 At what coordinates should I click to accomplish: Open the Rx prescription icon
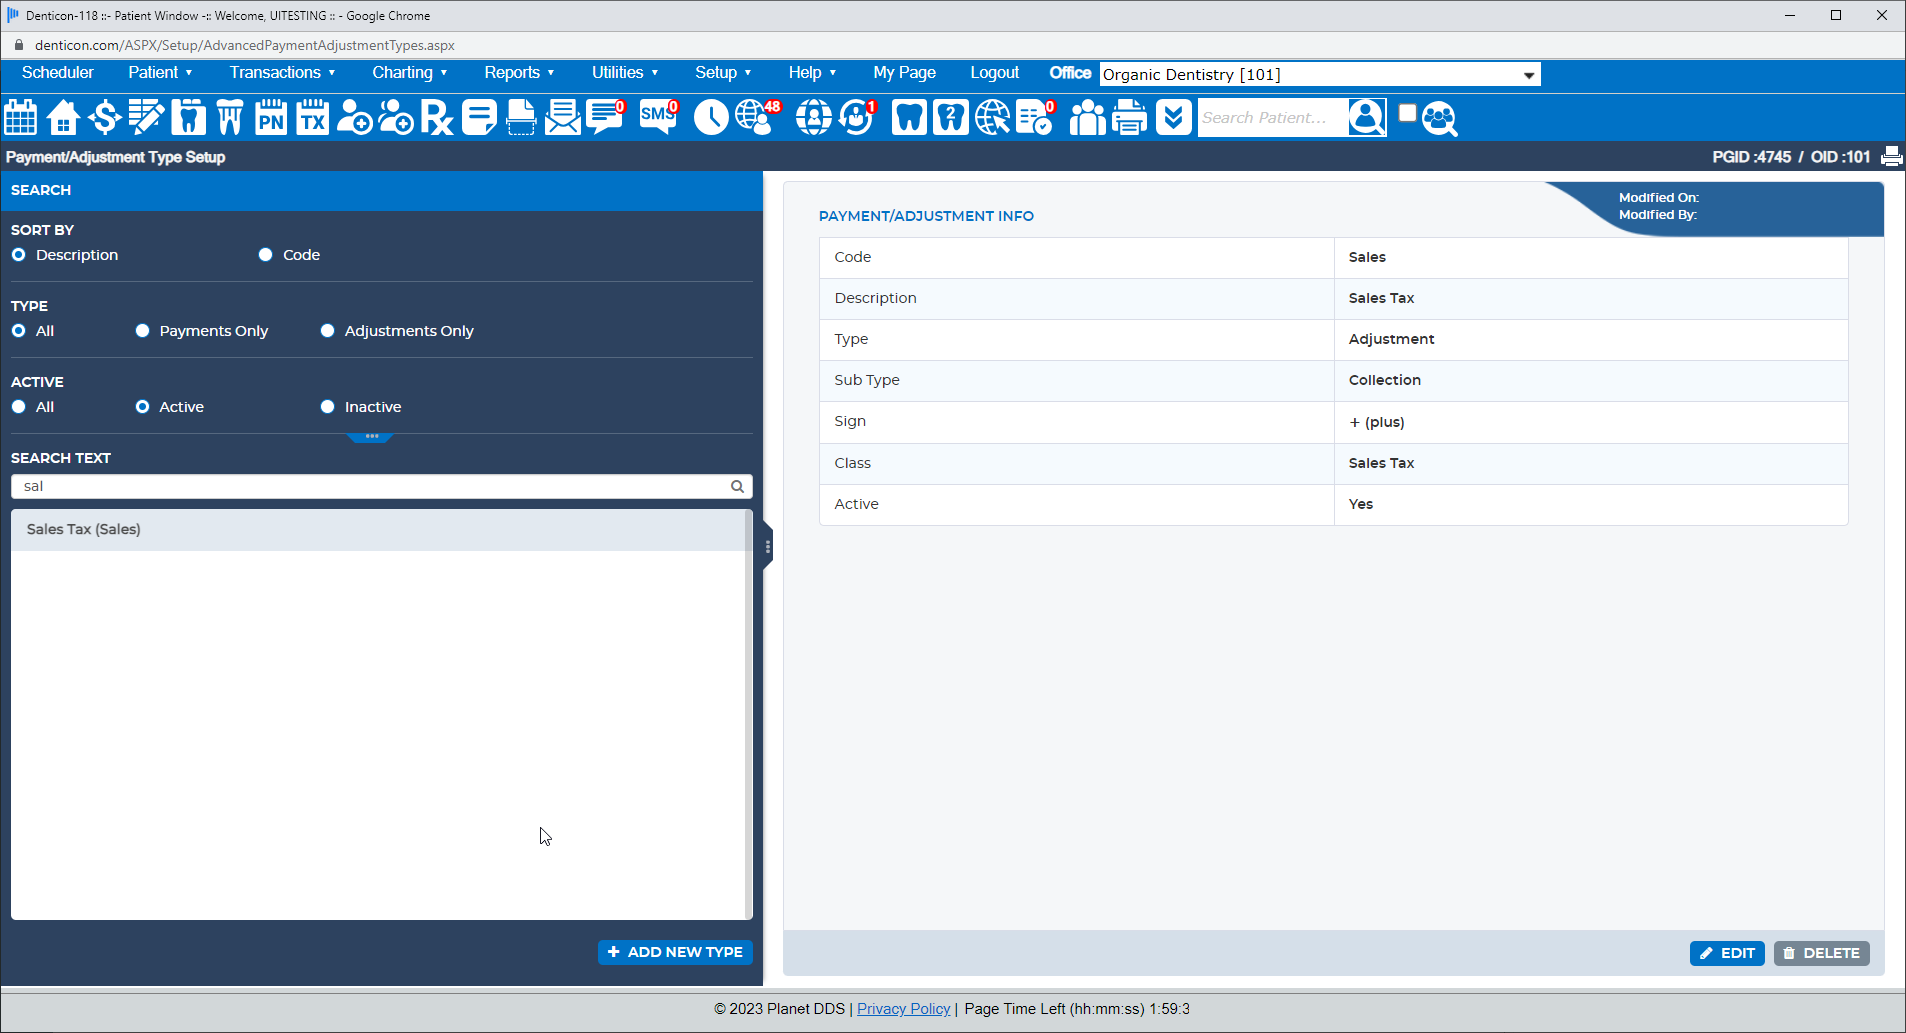coord(437,117)
